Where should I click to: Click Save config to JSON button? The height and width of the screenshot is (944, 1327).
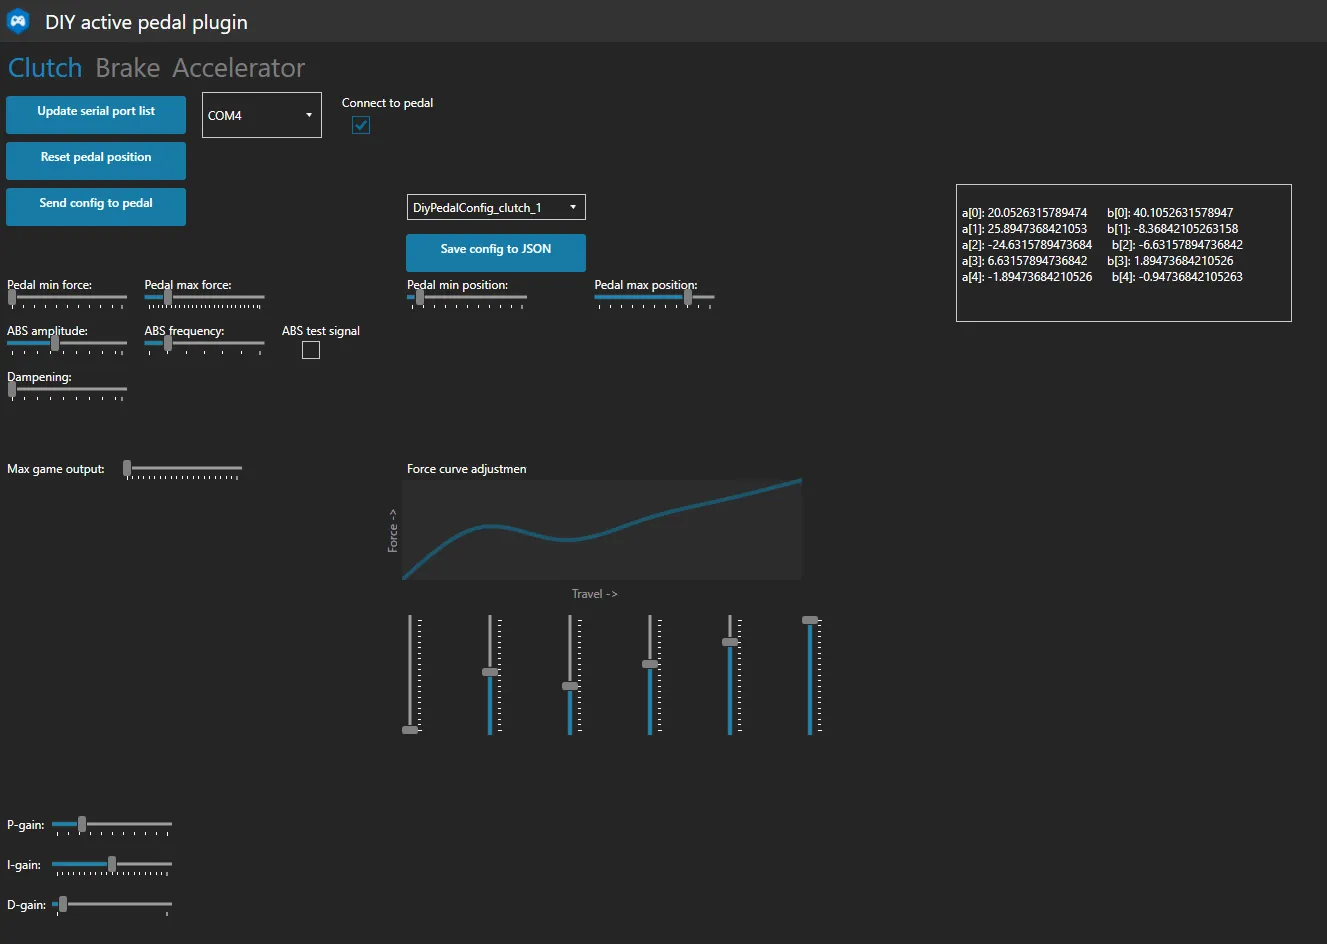tap(496, 253)
